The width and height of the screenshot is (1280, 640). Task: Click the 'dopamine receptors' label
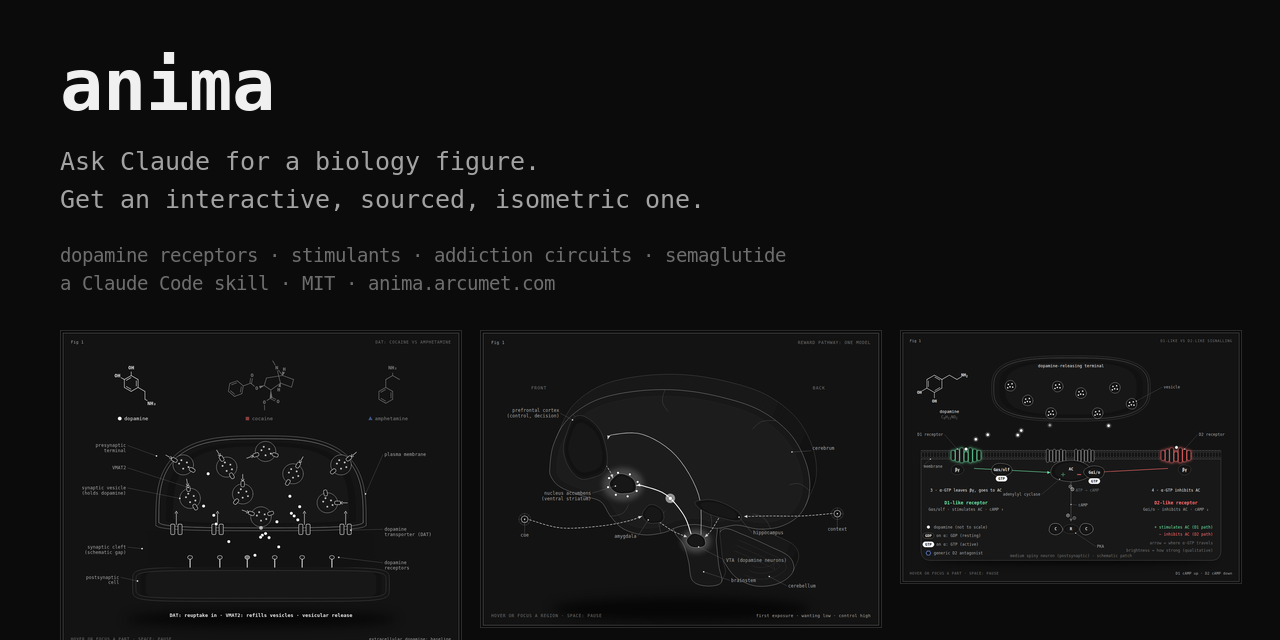396,565
